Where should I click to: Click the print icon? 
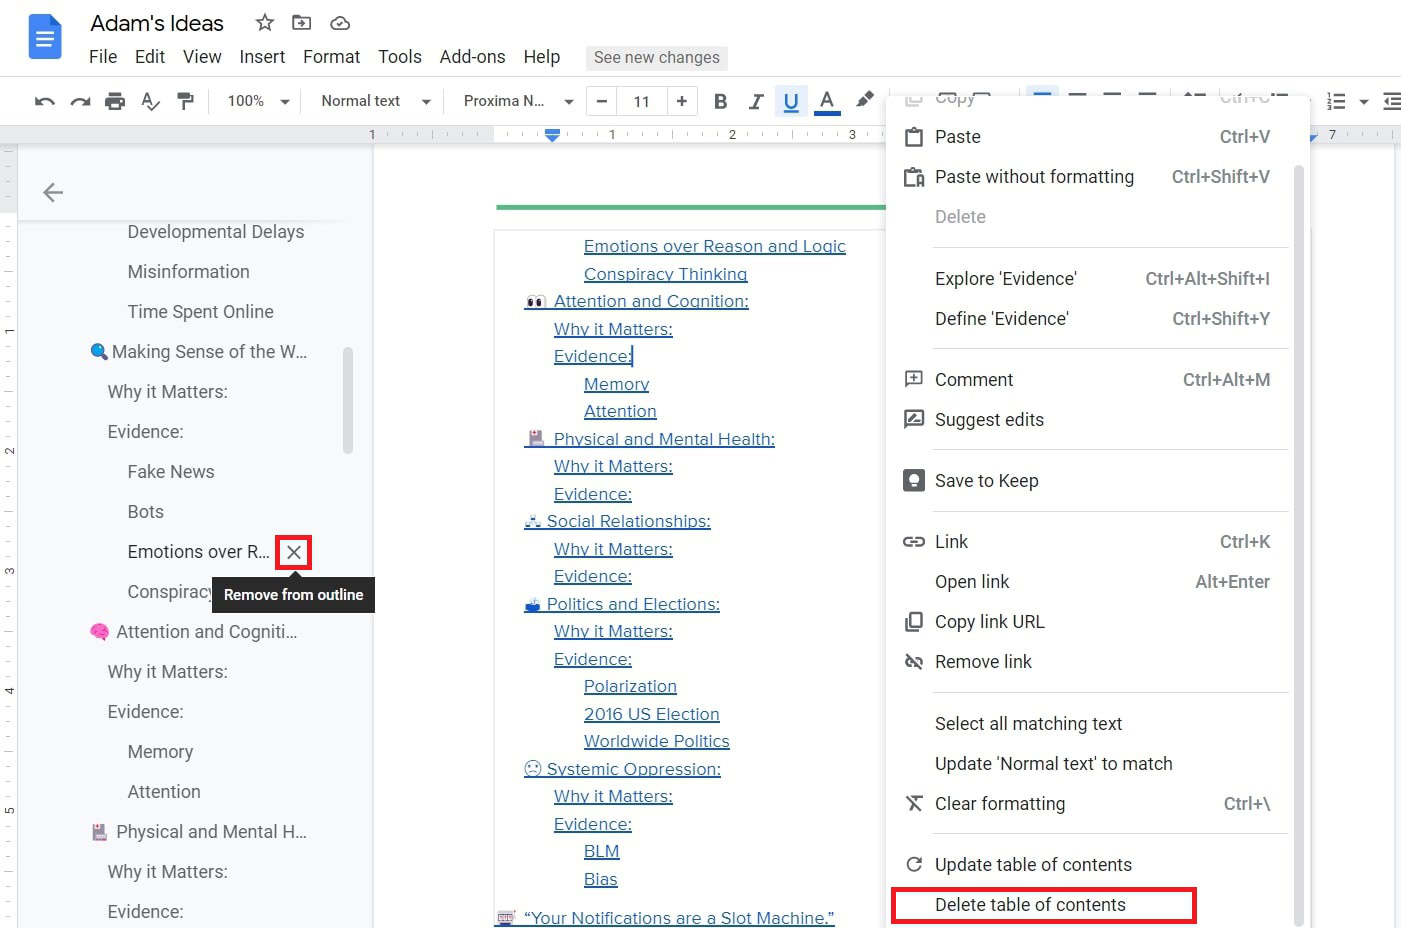pyautogui.click(x=115, y=101)
